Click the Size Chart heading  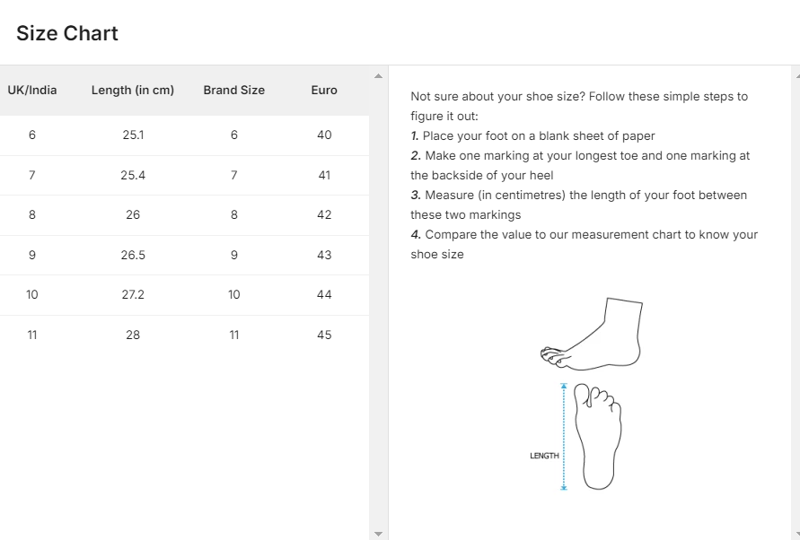[67, 33]
